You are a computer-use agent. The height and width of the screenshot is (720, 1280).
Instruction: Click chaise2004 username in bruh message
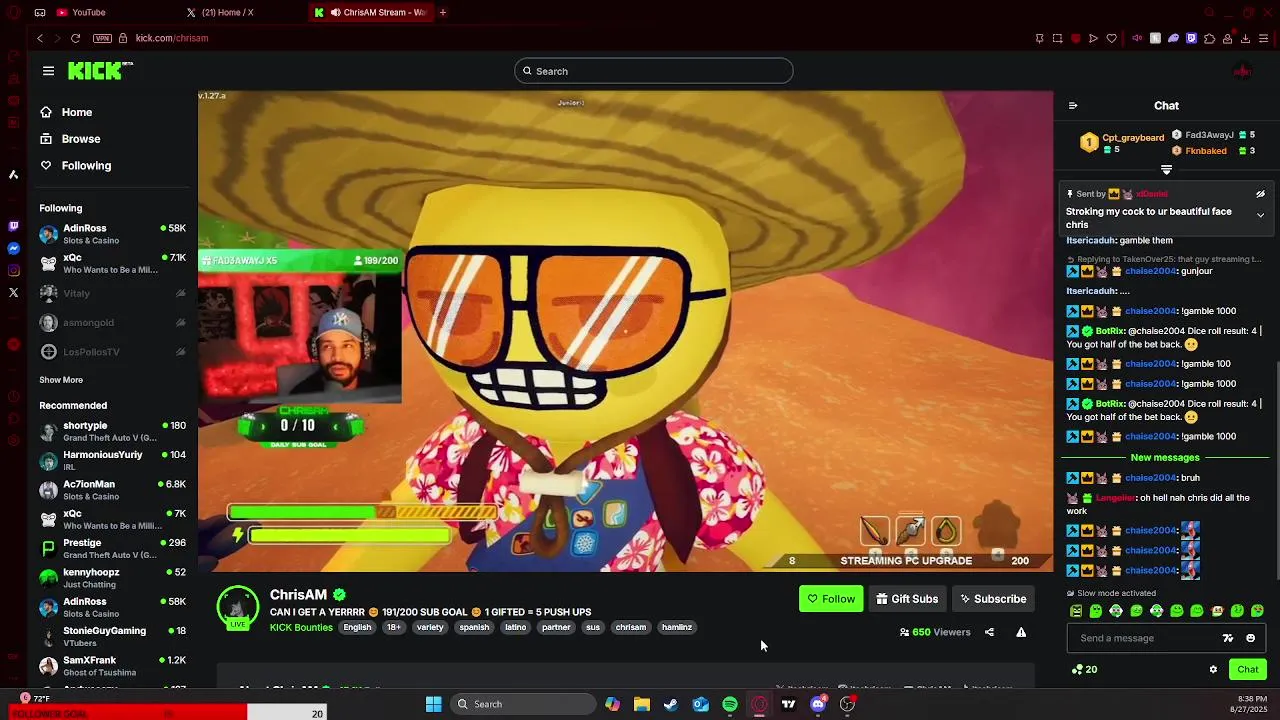[1150, 478]
